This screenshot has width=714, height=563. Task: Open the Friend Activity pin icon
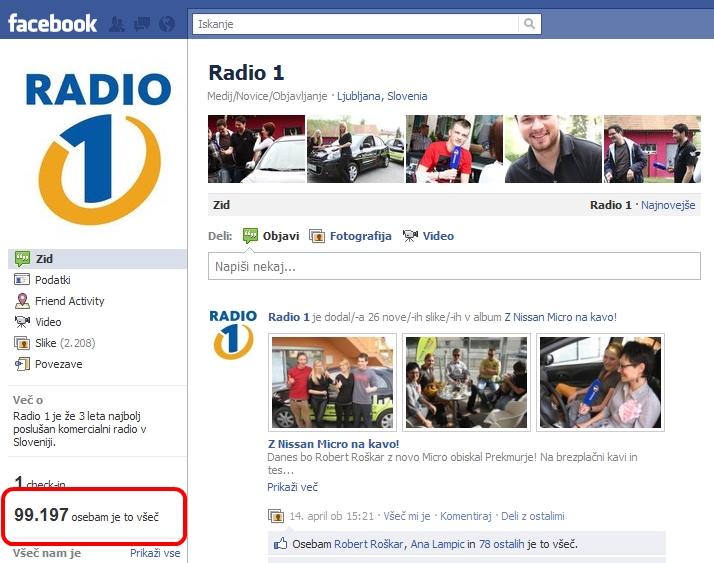tap(22, 301)
